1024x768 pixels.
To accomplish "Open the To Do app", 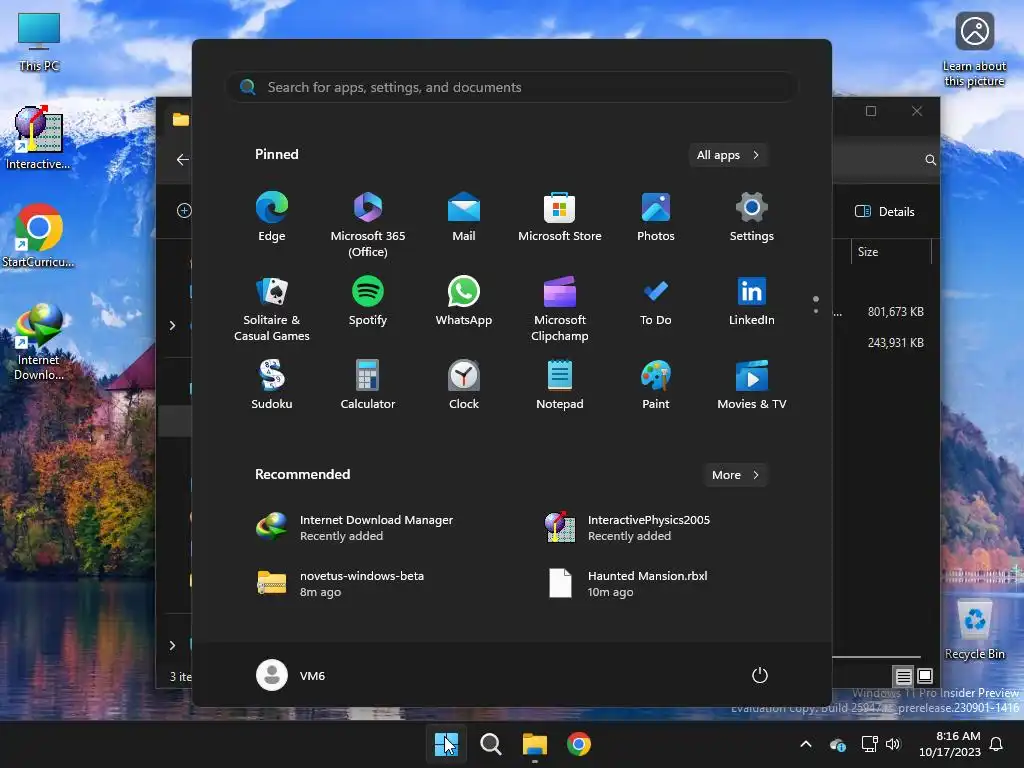I will [656, 301].
